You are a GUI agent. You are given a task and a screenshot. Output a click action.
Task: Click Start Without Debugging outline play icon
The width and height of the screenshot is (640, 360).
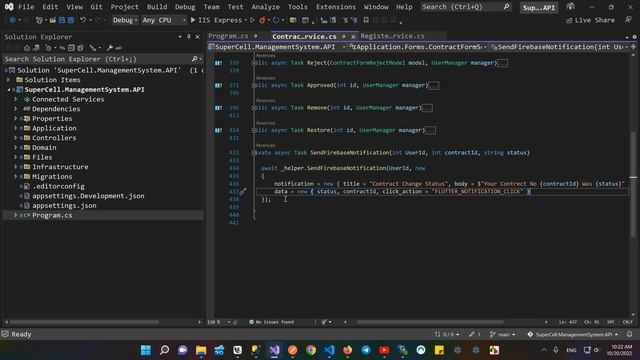[x=252, y=20]
